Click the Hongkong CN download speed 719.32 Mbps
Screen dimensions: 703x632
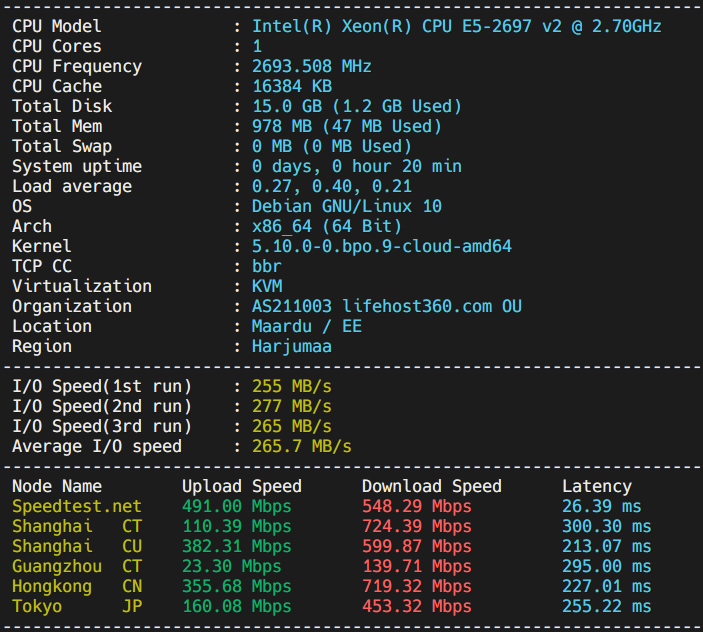(417, 586)
